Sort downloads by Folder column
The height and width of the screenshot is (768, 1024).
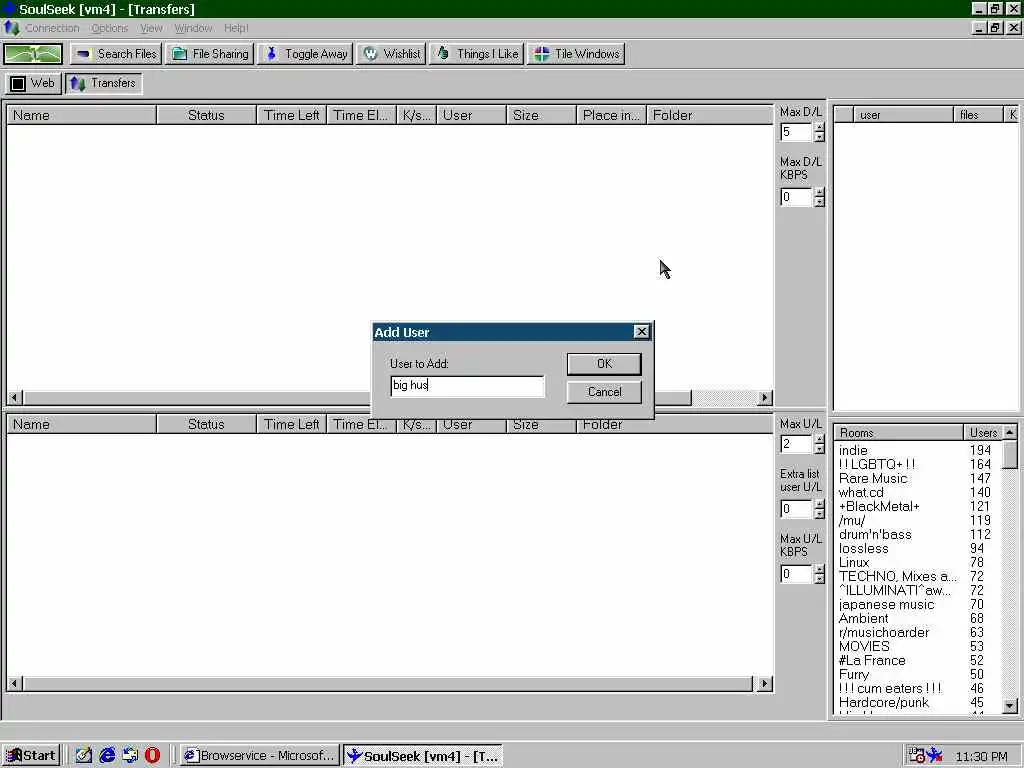pyautogui.click(x=710, y=115)
